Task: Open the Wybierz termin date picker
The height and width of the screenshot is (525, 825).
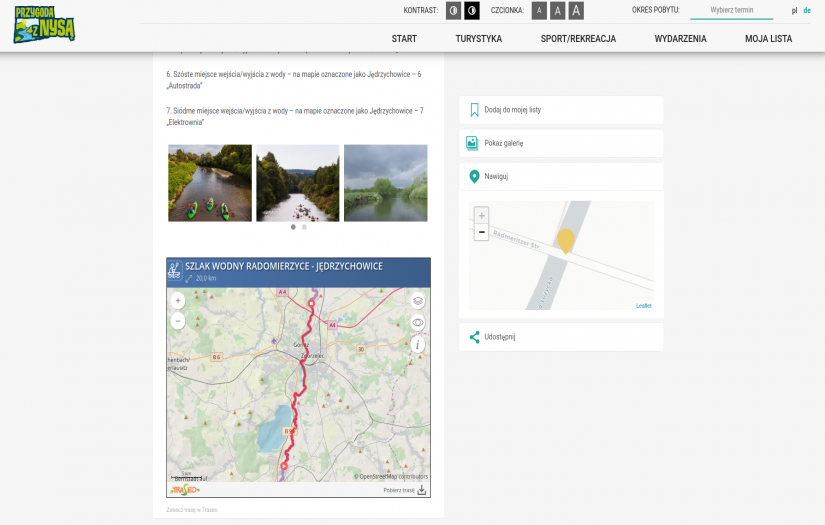Action: 731,10
